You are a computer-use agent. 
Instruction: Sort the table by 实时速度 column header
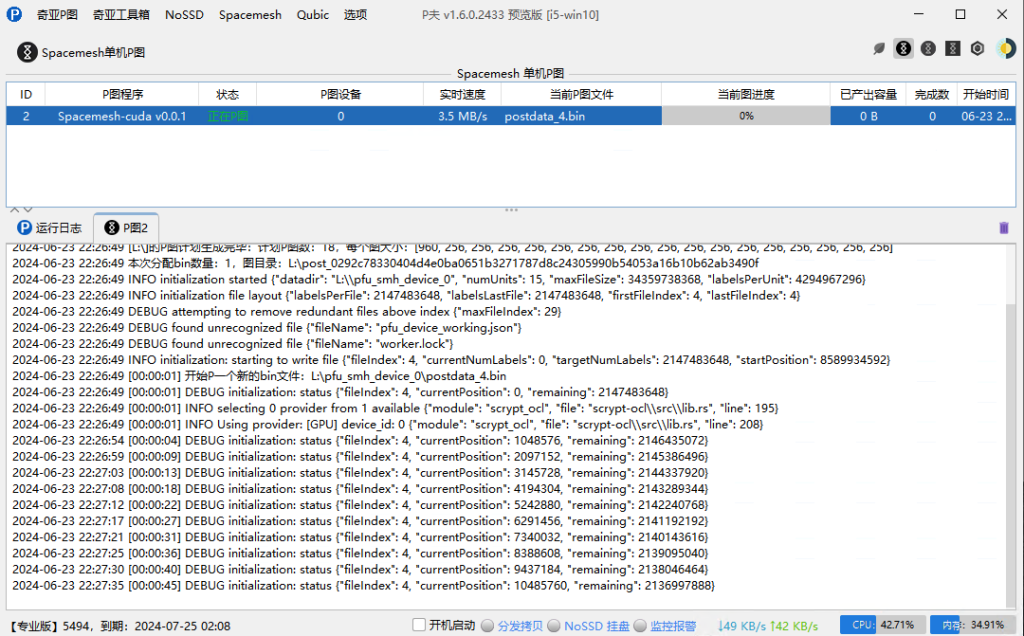click(x=462, y=94)
